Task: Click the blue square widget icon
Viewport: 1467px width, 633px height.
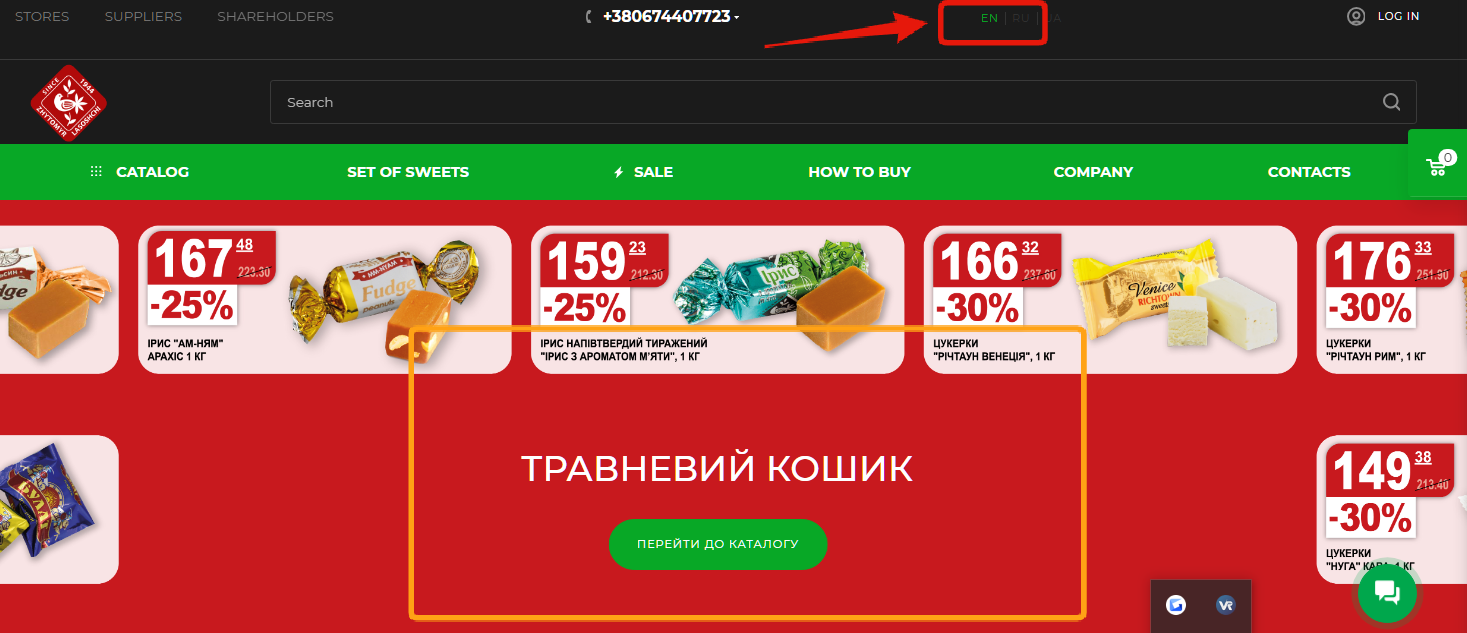Action: (x=1176, y=605)
